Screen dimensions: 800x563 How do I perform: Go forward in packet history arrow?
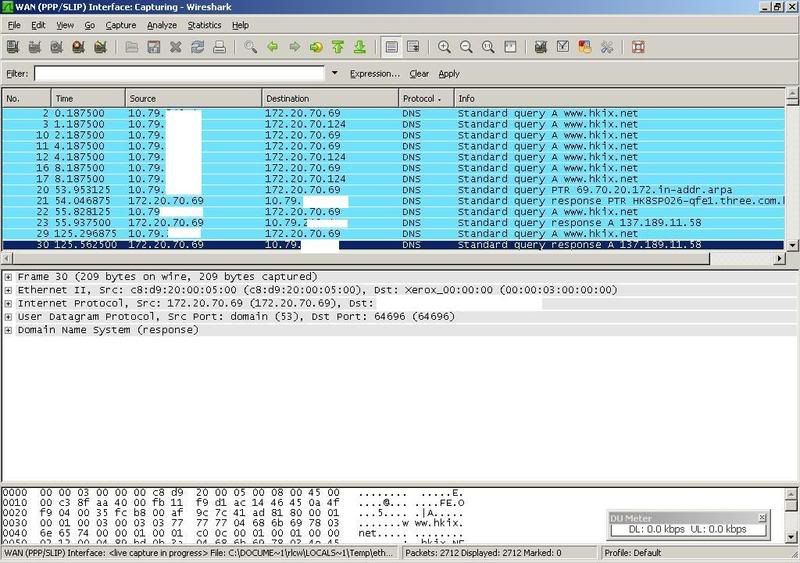[x=294, y=47]
